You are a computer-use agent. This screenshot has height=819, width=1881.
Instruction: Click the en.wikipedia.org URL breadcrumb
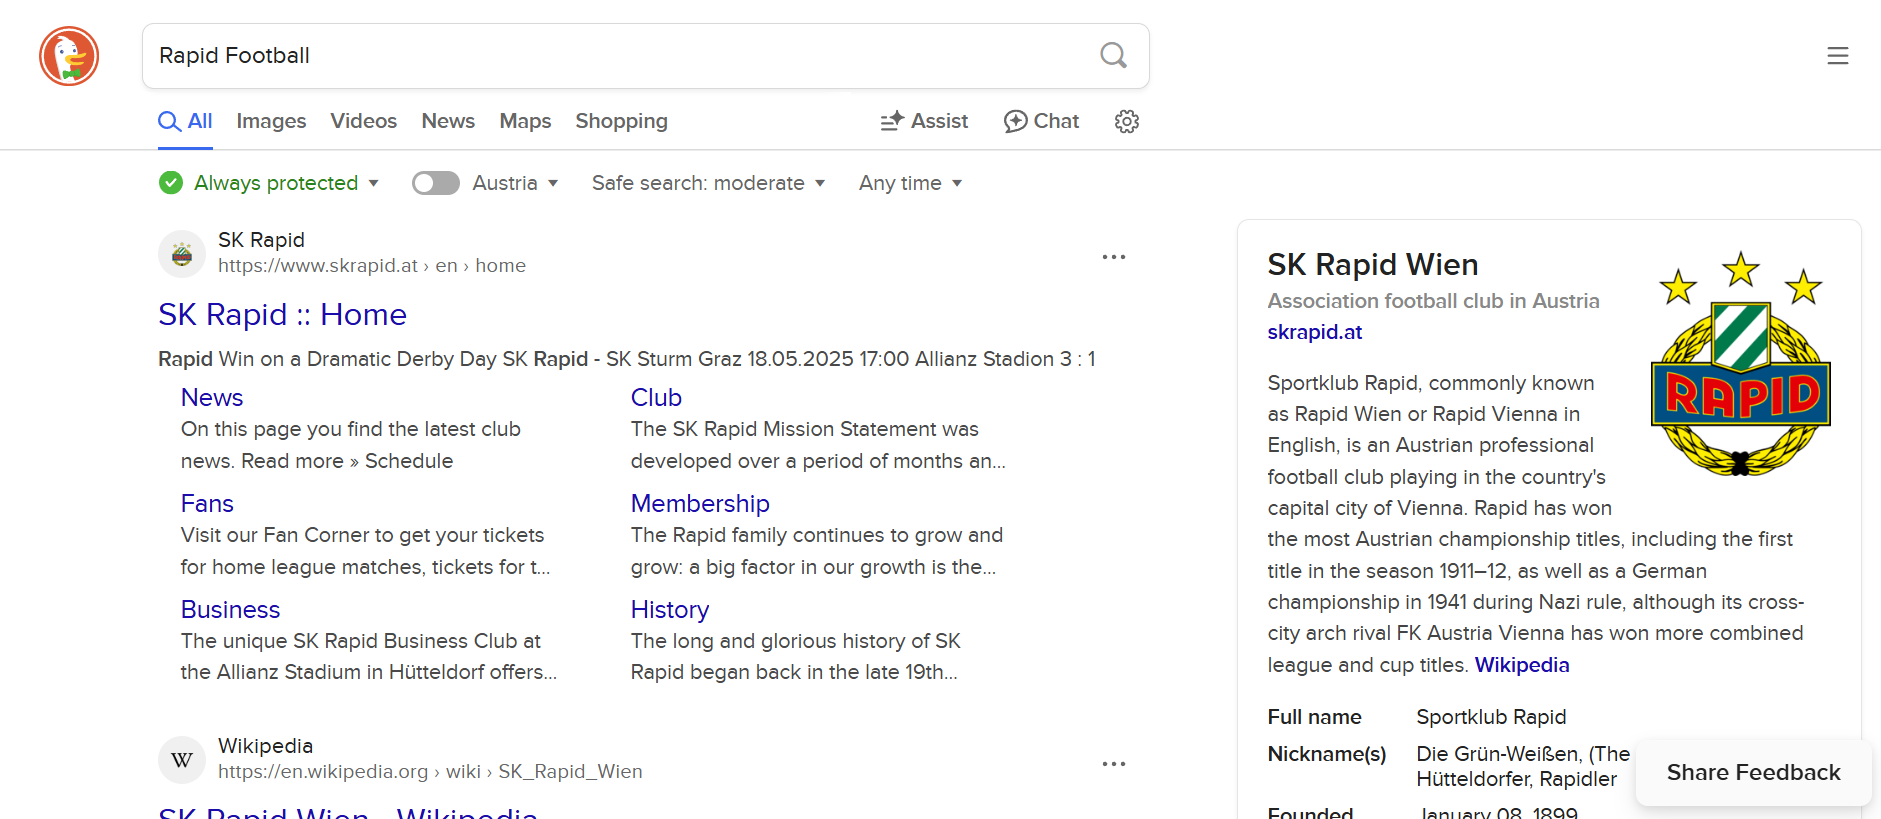[430, 772]
